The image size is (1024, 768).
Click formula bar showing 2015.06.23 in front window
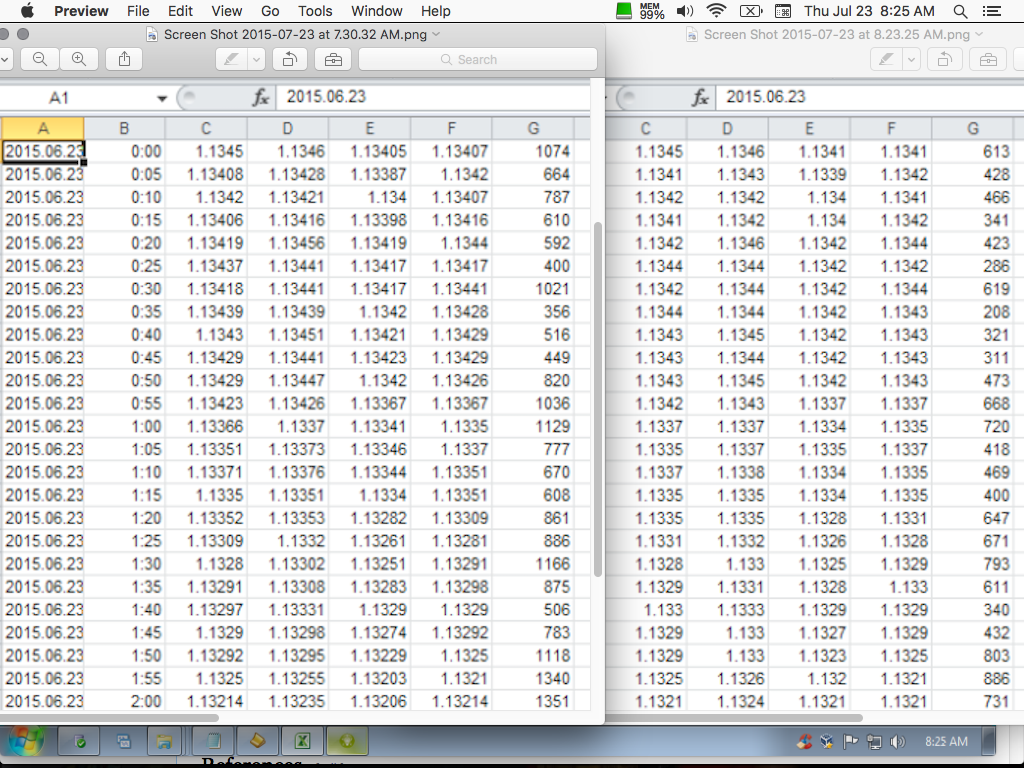pos(432,97)
